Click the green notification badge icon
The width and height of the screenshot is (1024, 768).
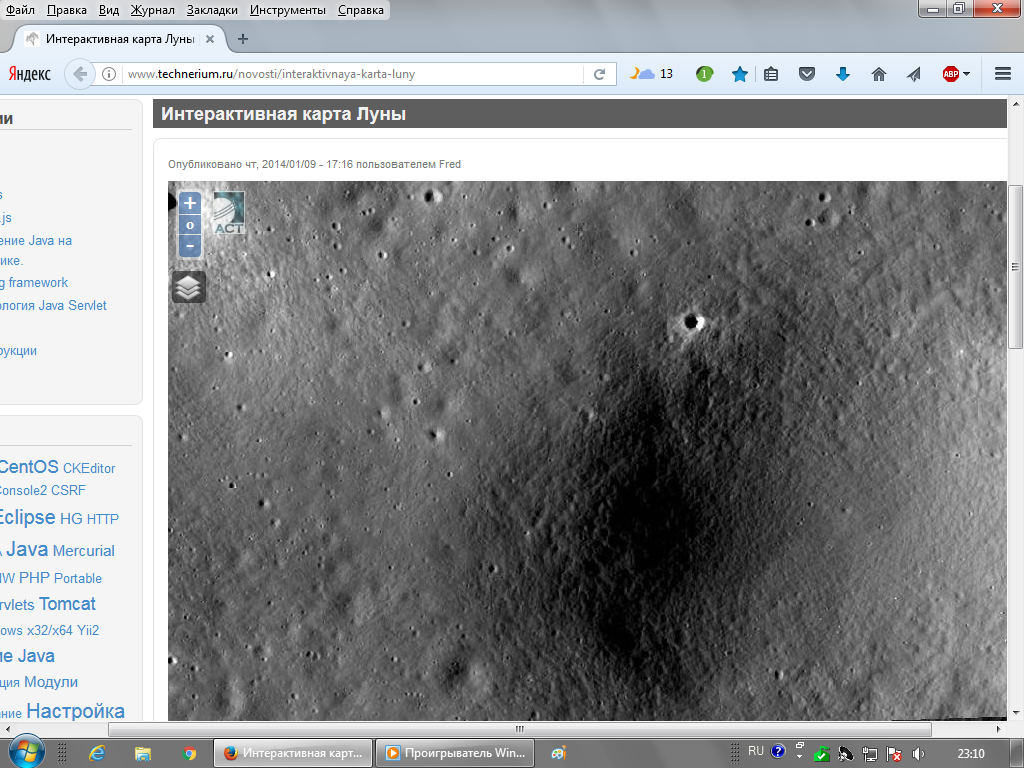[704, 74]
